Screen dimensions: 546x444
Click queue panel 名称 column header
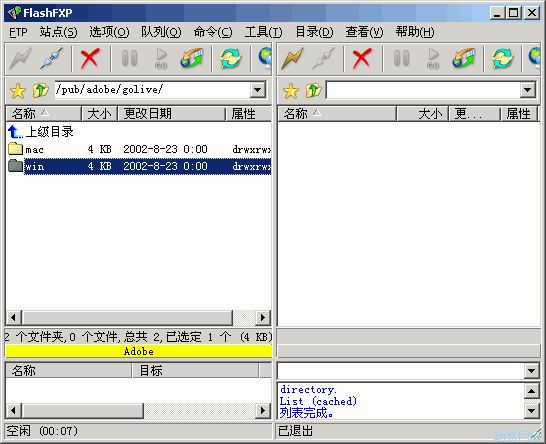(x=69, y=370)
